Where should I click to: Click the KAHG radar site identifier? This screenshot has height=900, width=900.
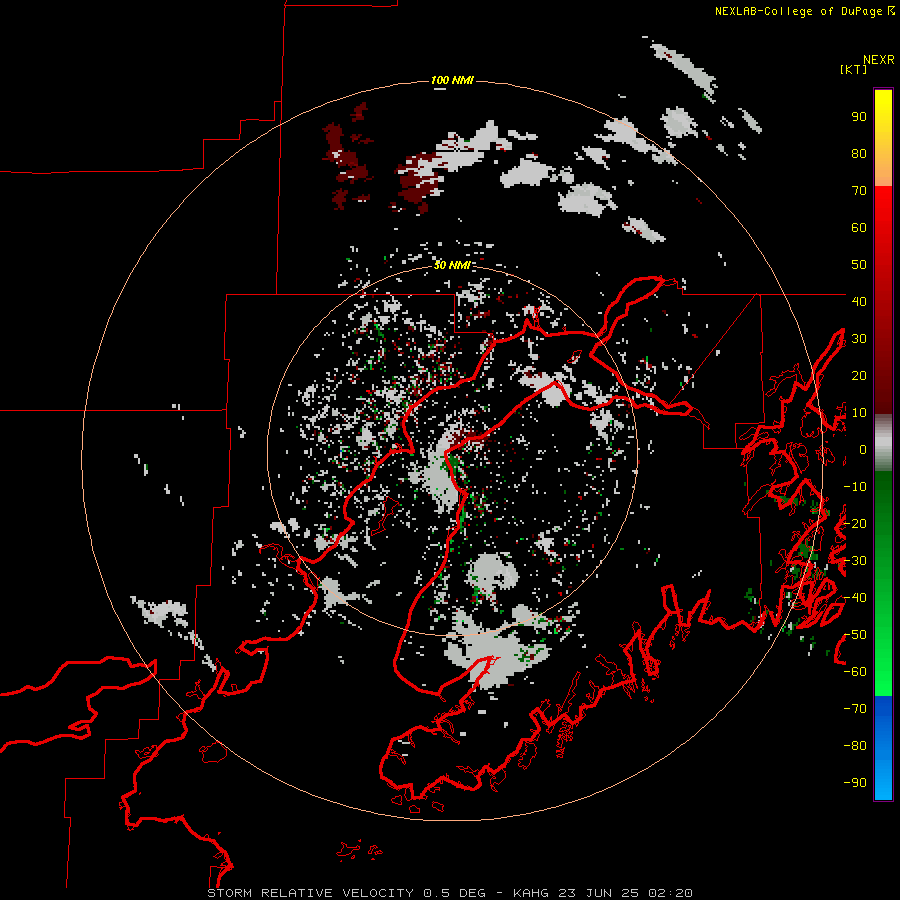point(531,893)
